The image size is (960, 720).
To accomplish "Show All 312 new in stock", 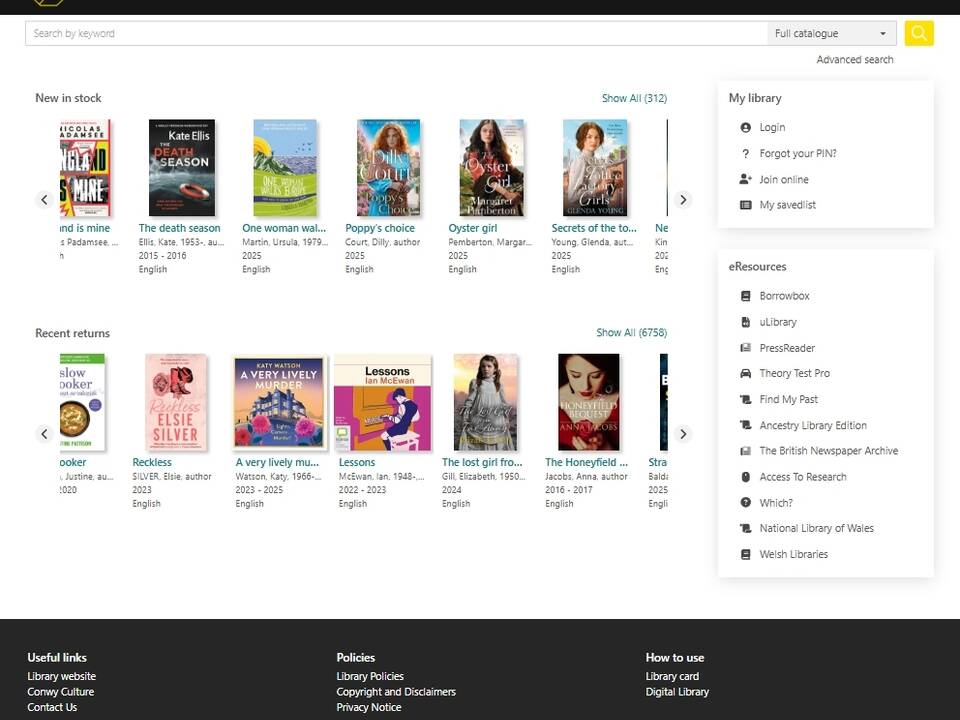I will coord(634,98).
